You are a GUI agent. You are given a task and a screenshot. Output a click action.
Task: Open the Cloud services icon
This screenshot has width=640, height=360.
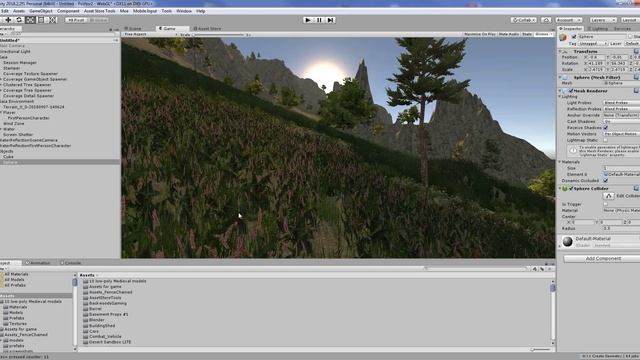546,20
